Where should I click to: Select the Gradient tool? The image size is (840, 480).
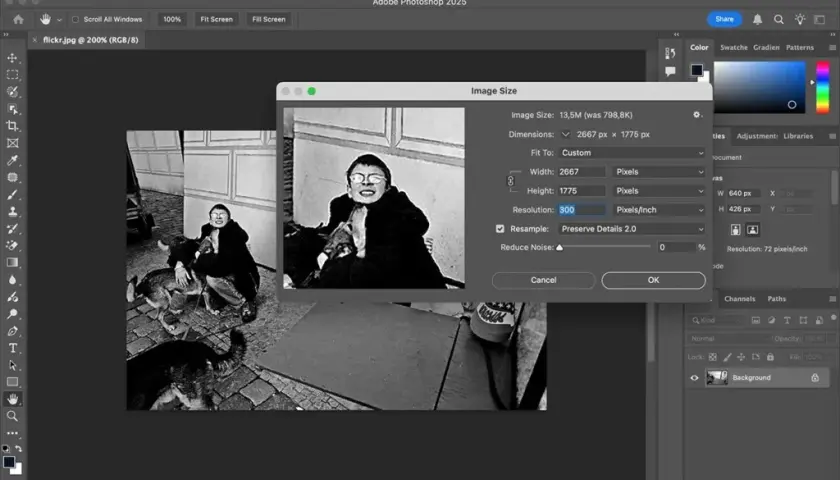tap(12, 262)
